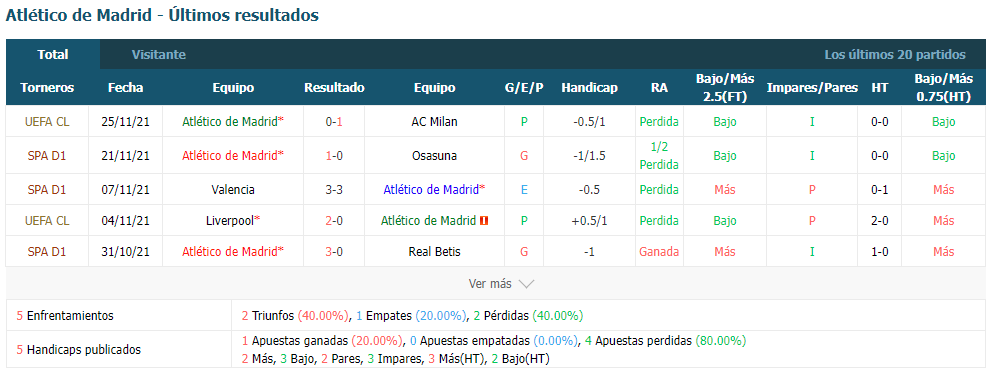The image size is (992, 376).
Task: Open the Osasuna team link
Action: click(434, 155)
